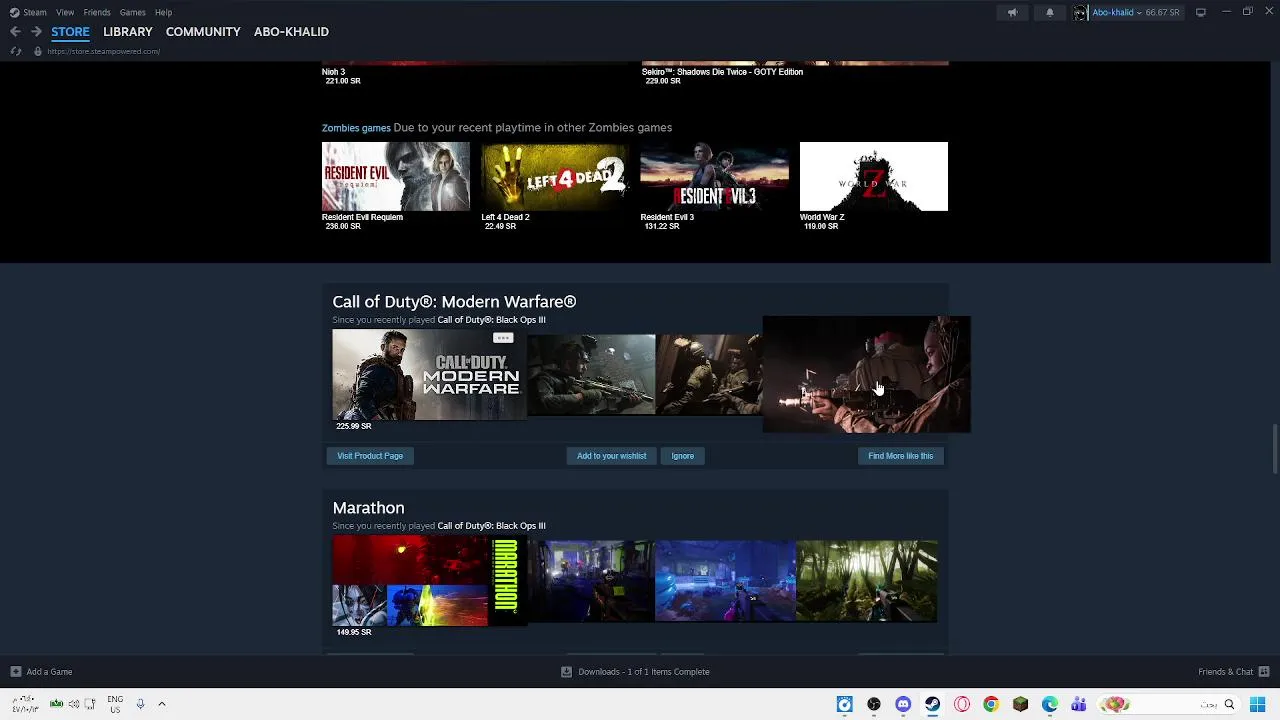This screenshot has height=720, width=1280.
Task: Open the Steam menu
Action: (x=34, y=12)
